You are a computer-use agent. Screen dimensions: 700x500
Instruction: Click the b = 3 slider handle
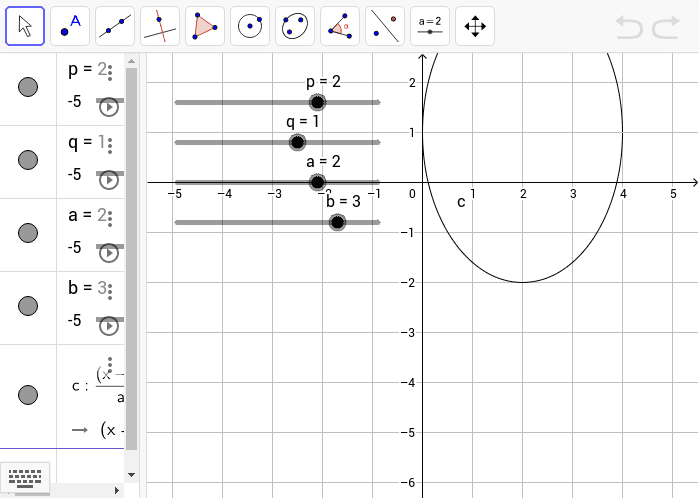pos(338,222)
